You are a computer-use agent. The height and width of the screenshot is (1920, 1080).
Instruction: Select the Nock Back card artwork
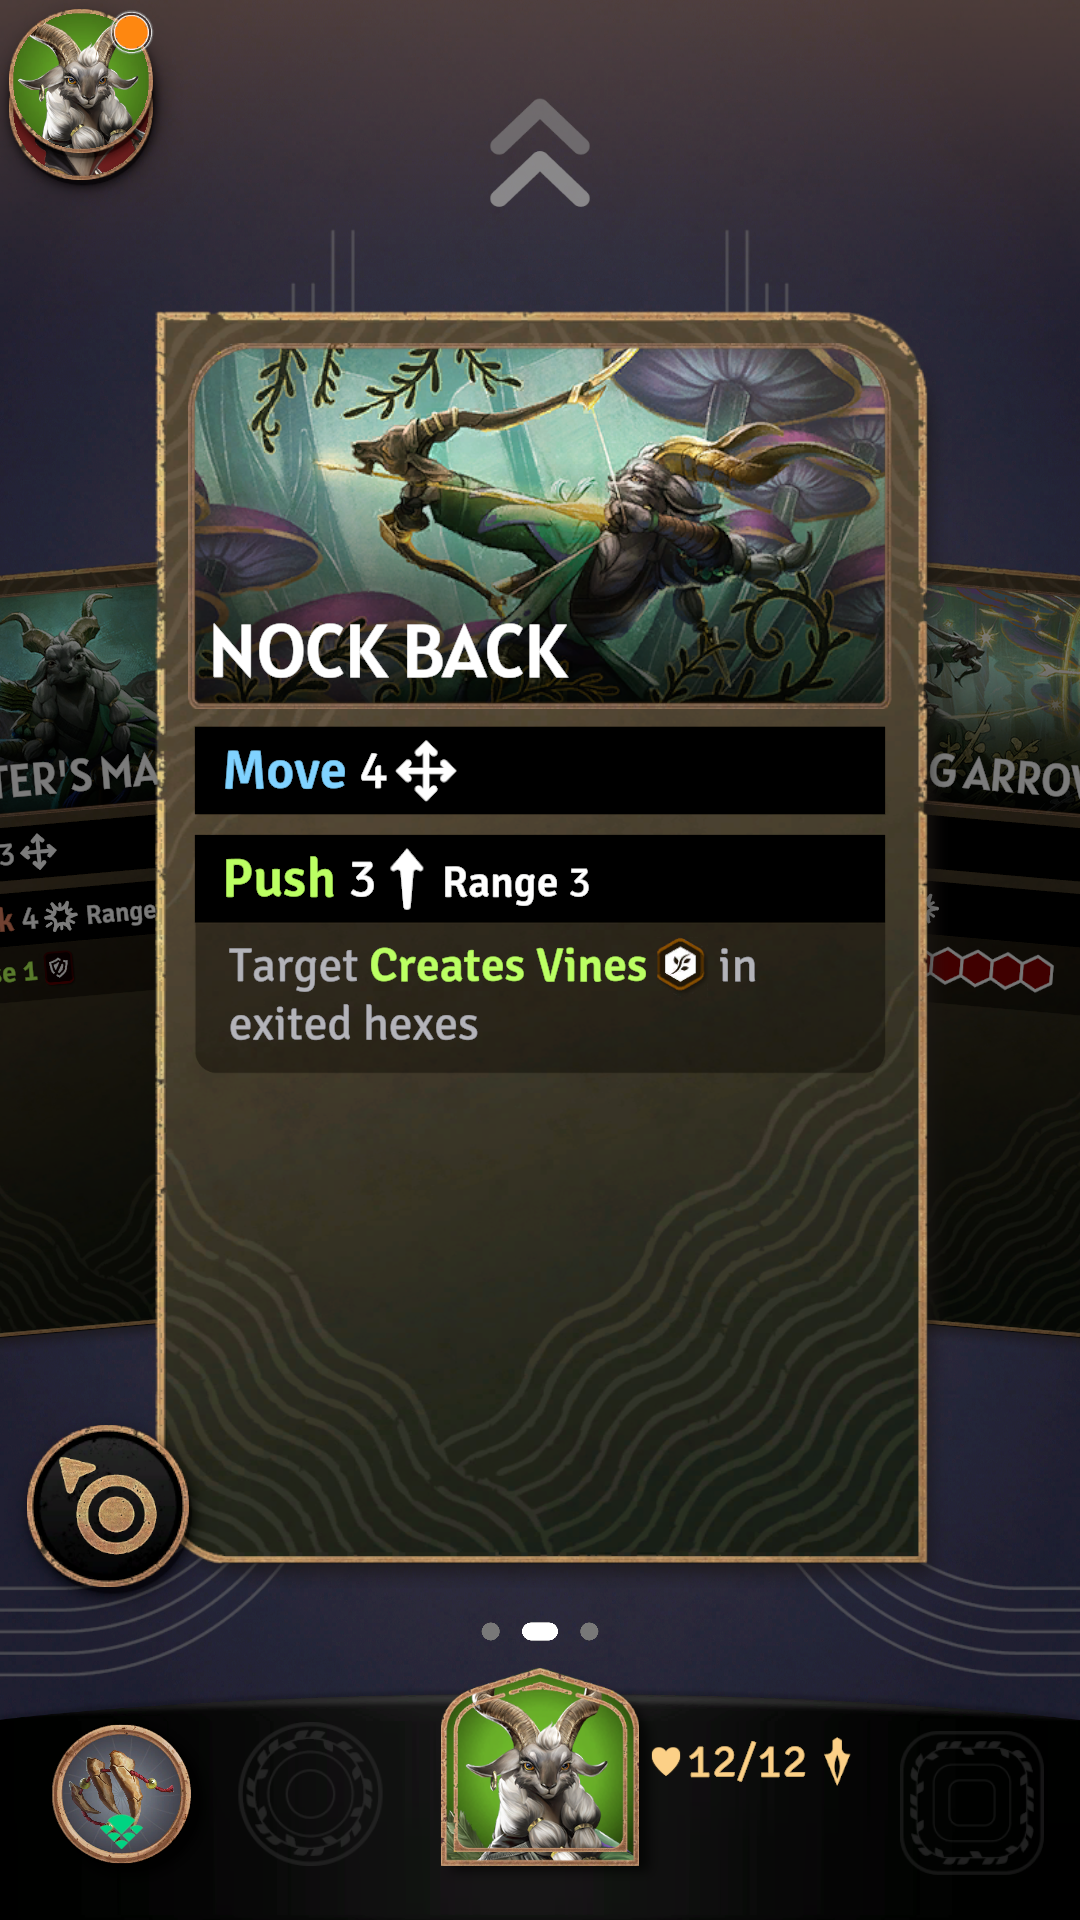pos(540,525)
